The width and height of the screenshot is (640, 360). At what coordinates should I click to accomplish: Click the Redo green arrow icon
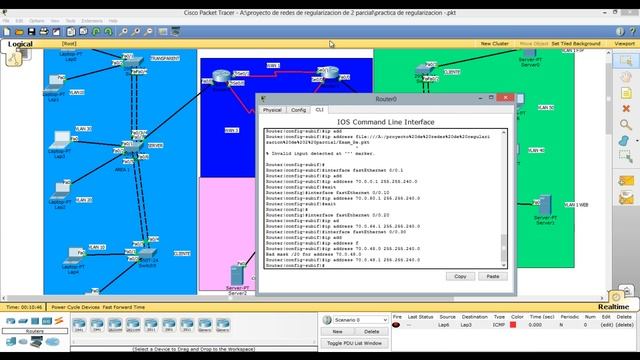coord(109,32)
